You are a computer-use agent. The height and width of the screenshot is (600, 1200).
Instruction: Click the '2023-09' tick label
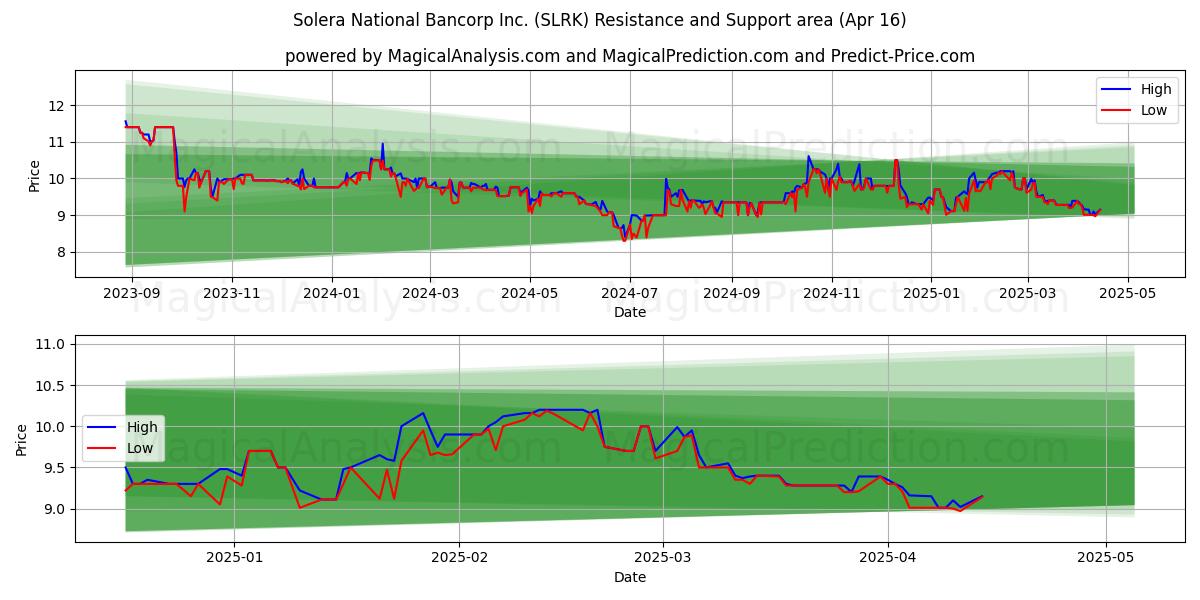coord(133,294)
